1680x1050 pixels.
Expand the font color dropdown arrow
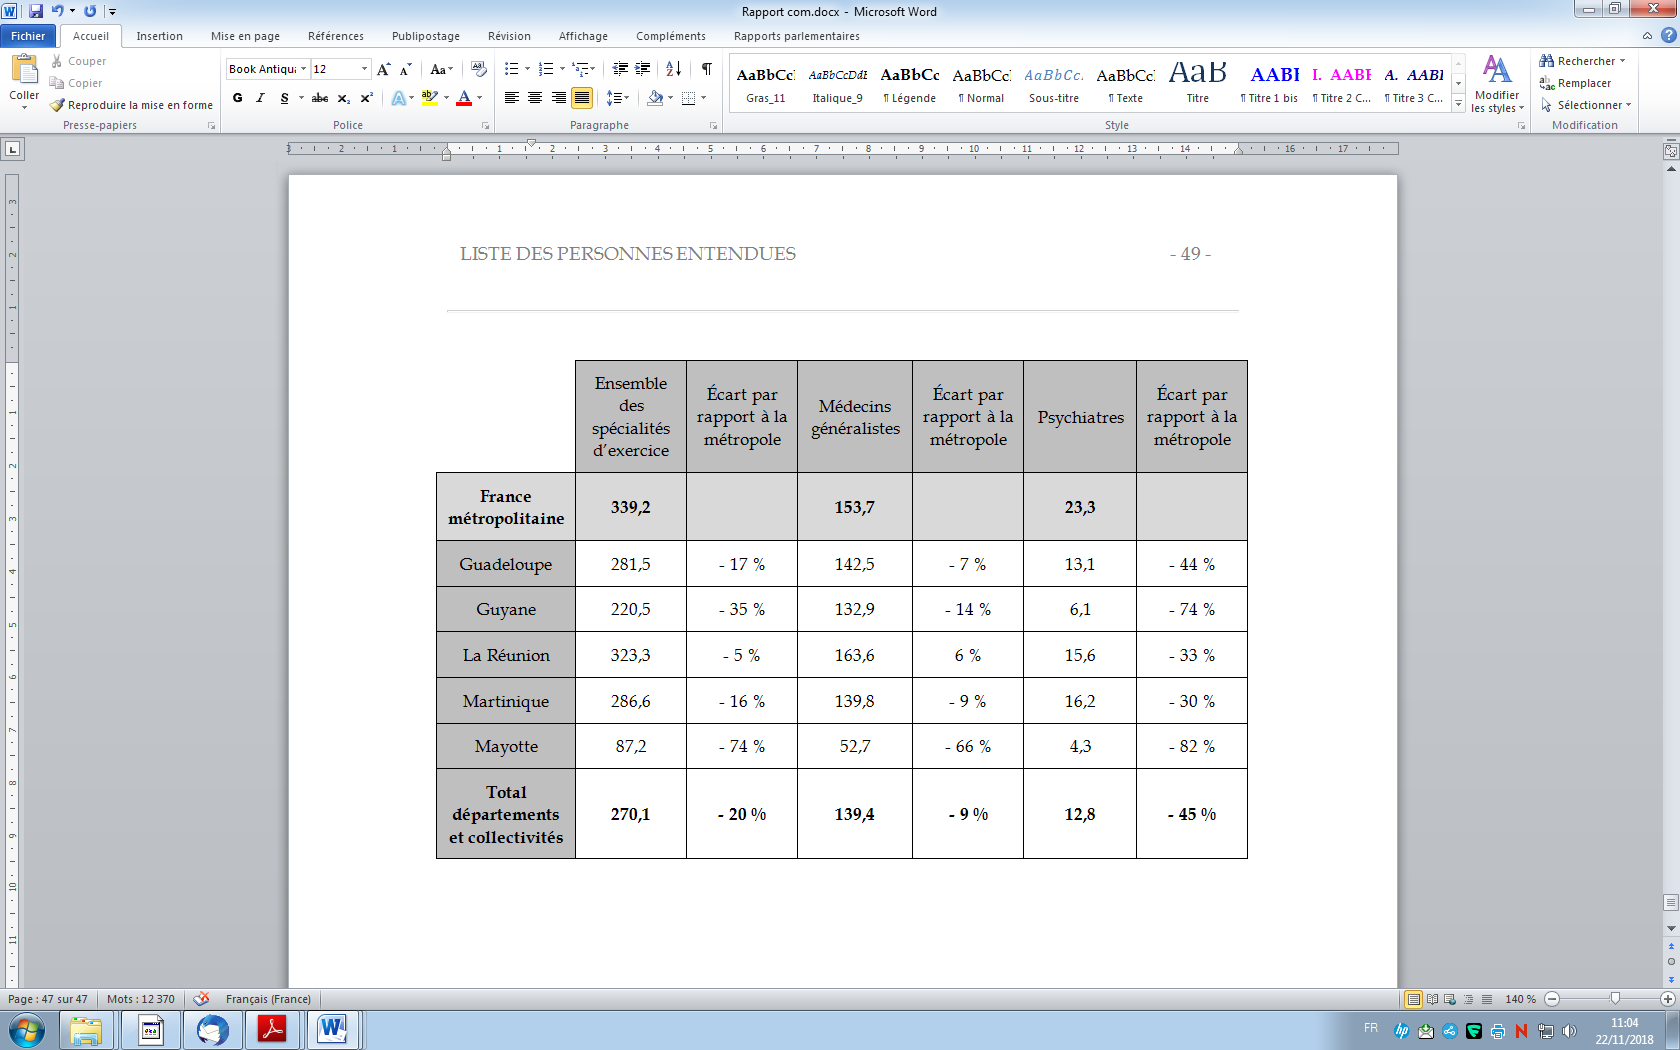coord(480,98)
